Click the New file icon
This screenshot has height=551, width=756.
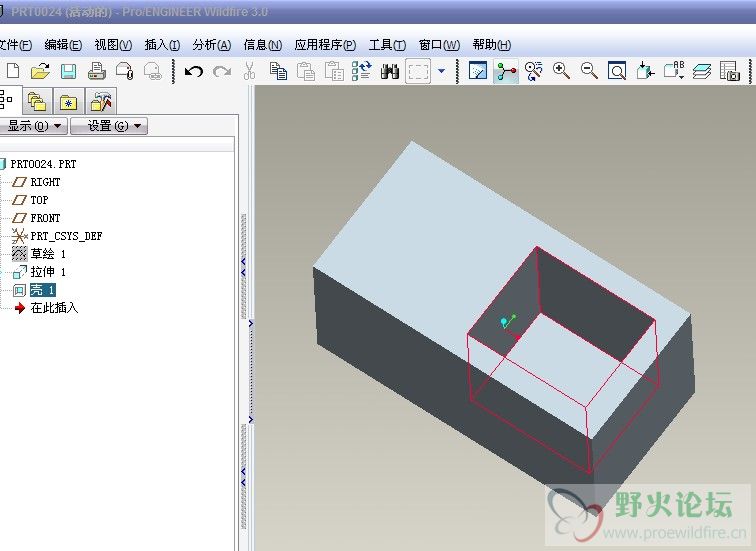tap(14, 71)
